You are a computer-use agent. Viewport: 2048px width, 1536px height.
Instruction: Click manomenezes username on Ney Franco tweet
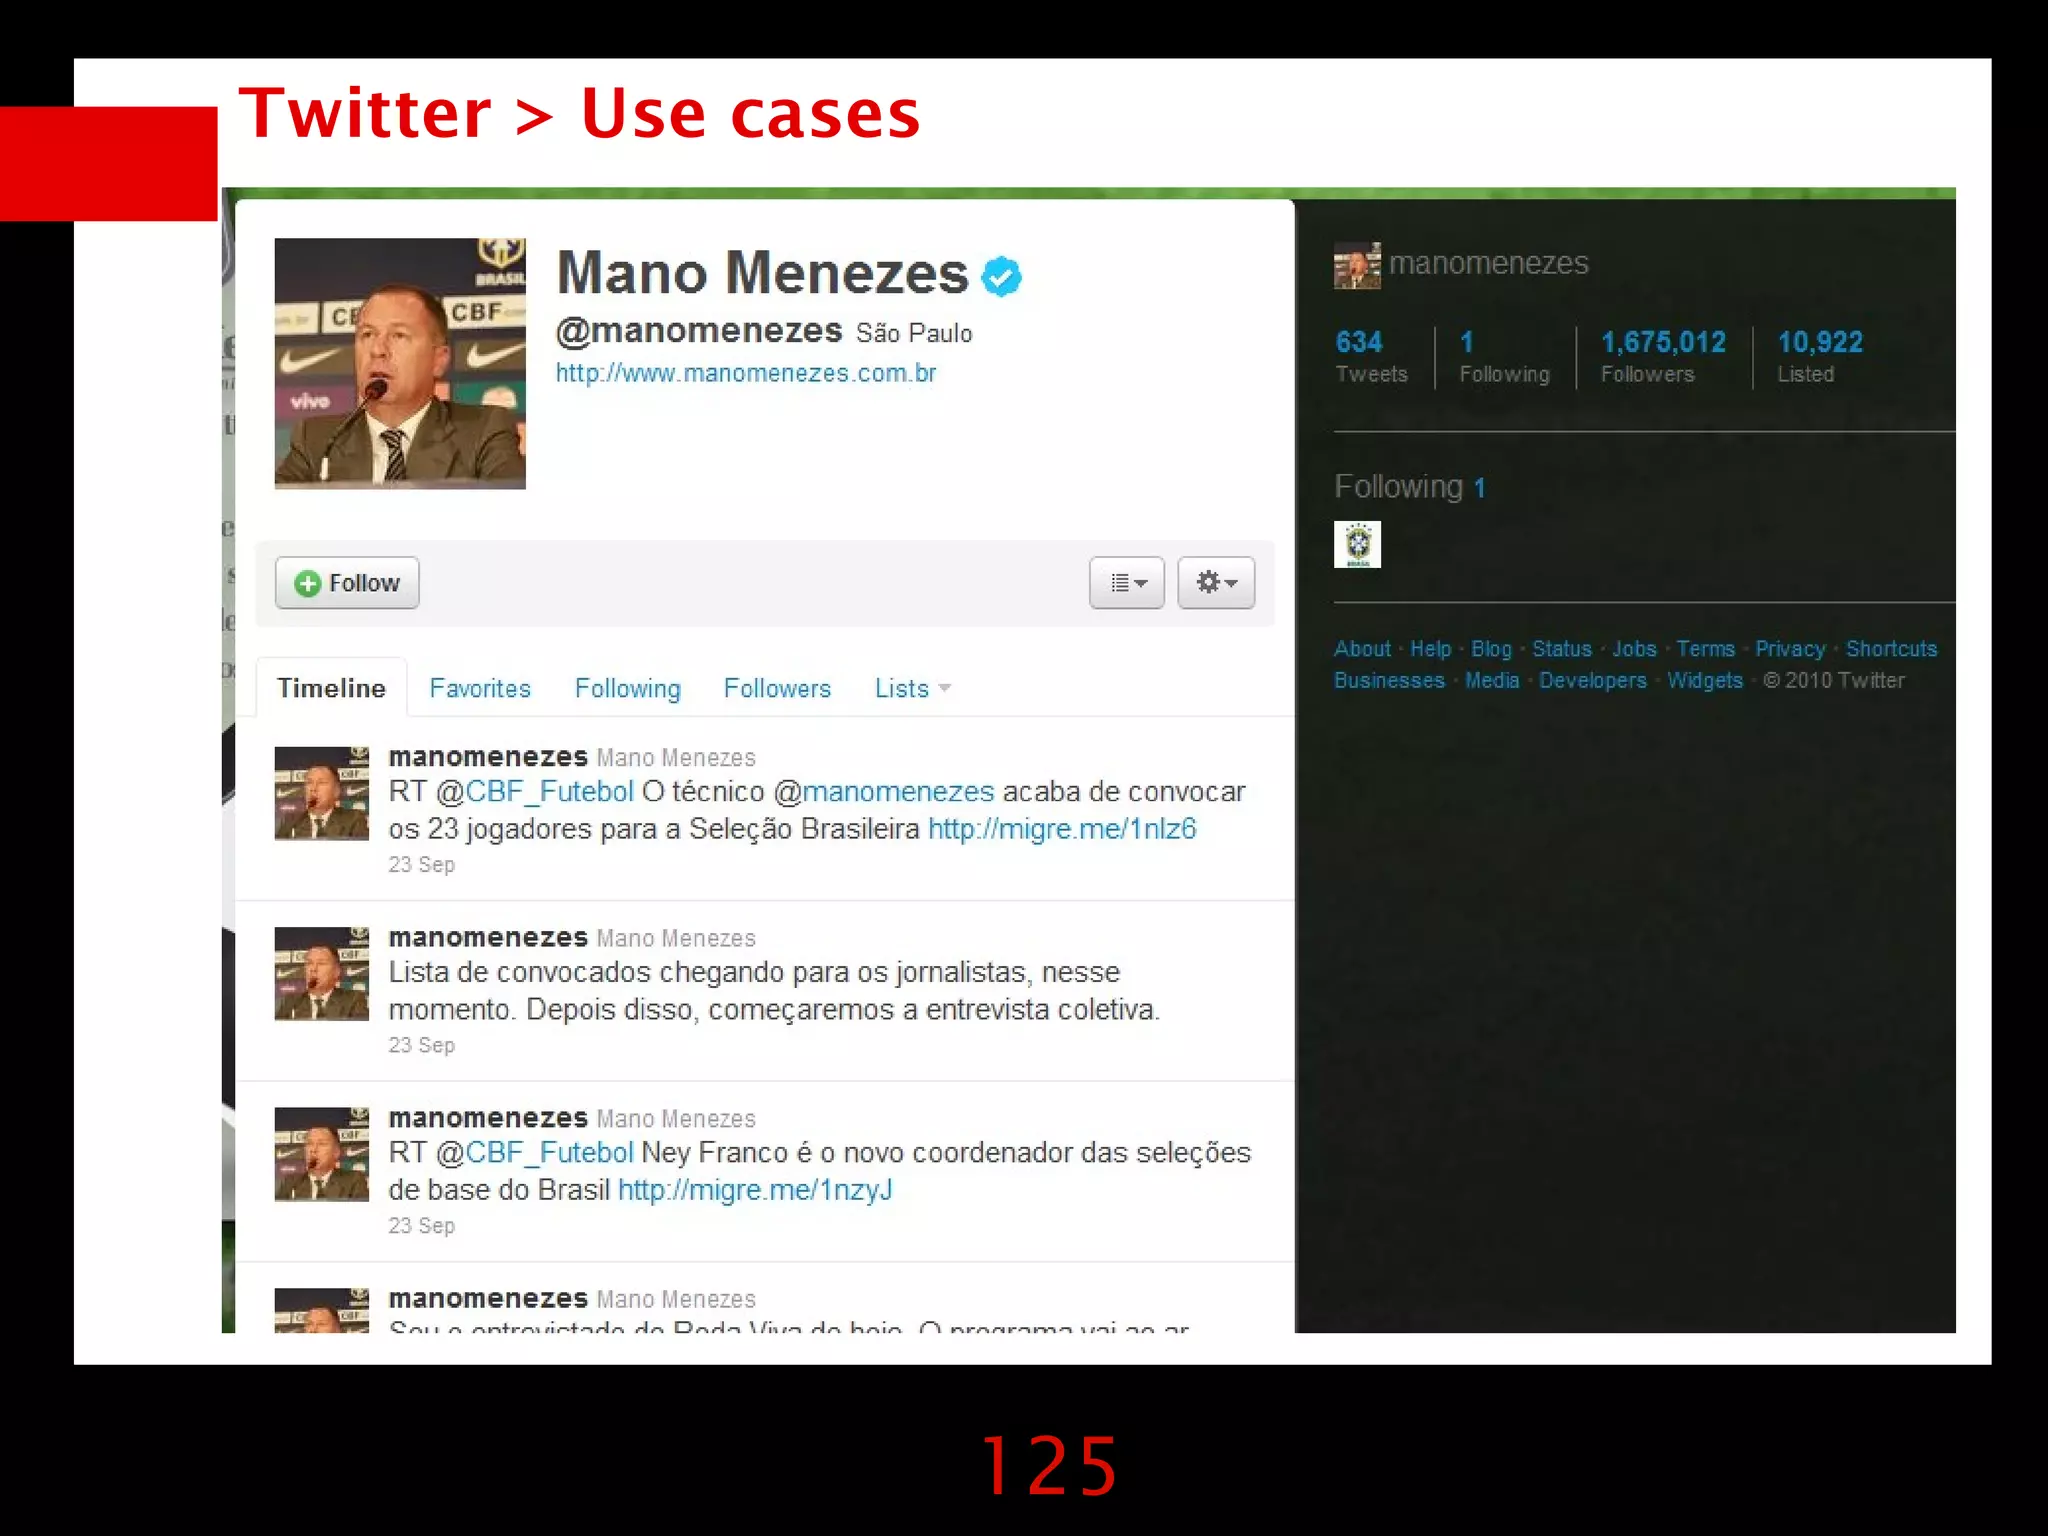[488, 1118]
